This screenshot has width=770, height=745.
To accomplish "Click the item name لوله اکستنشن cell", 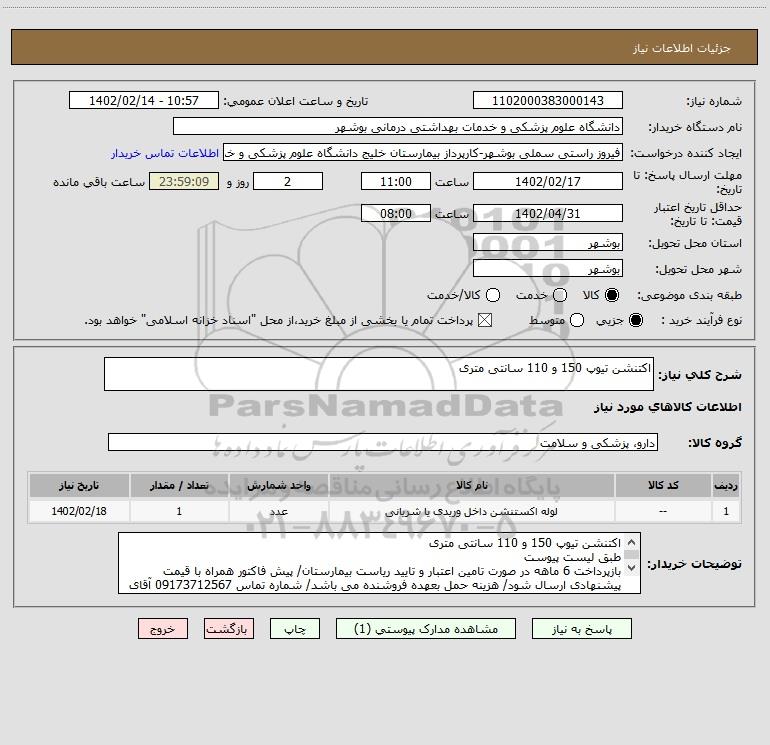I will (x=471, y=512).
